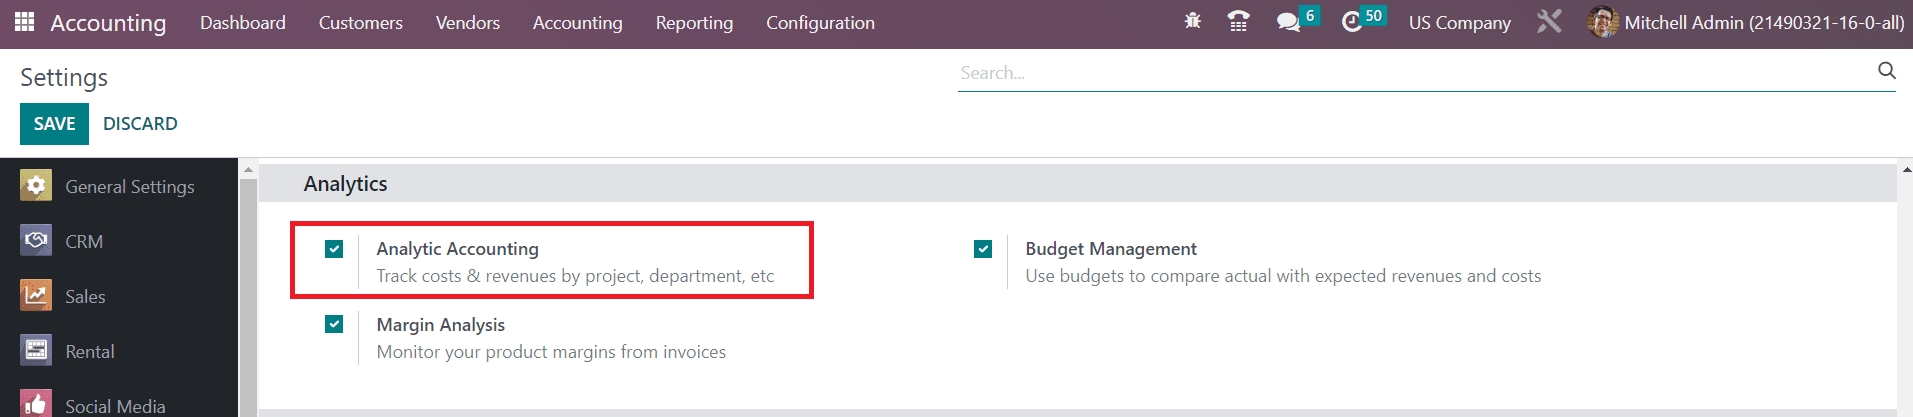Open the VoIP phone icon
Viewport: 1913px width, 417px height.
point(1238,21)
